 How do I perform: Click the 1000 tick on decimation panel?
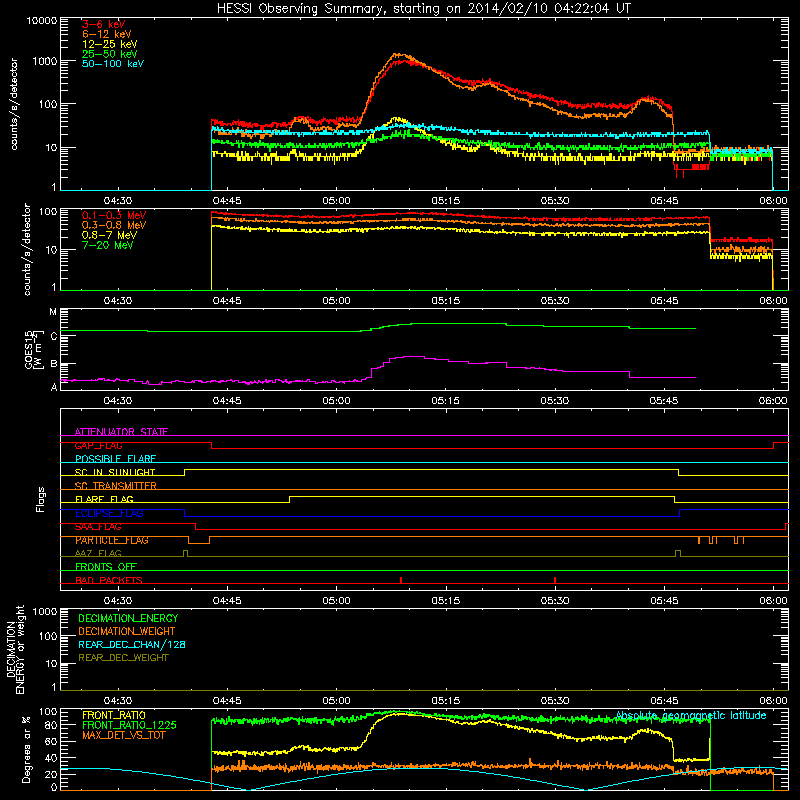[x=45, y=611]
